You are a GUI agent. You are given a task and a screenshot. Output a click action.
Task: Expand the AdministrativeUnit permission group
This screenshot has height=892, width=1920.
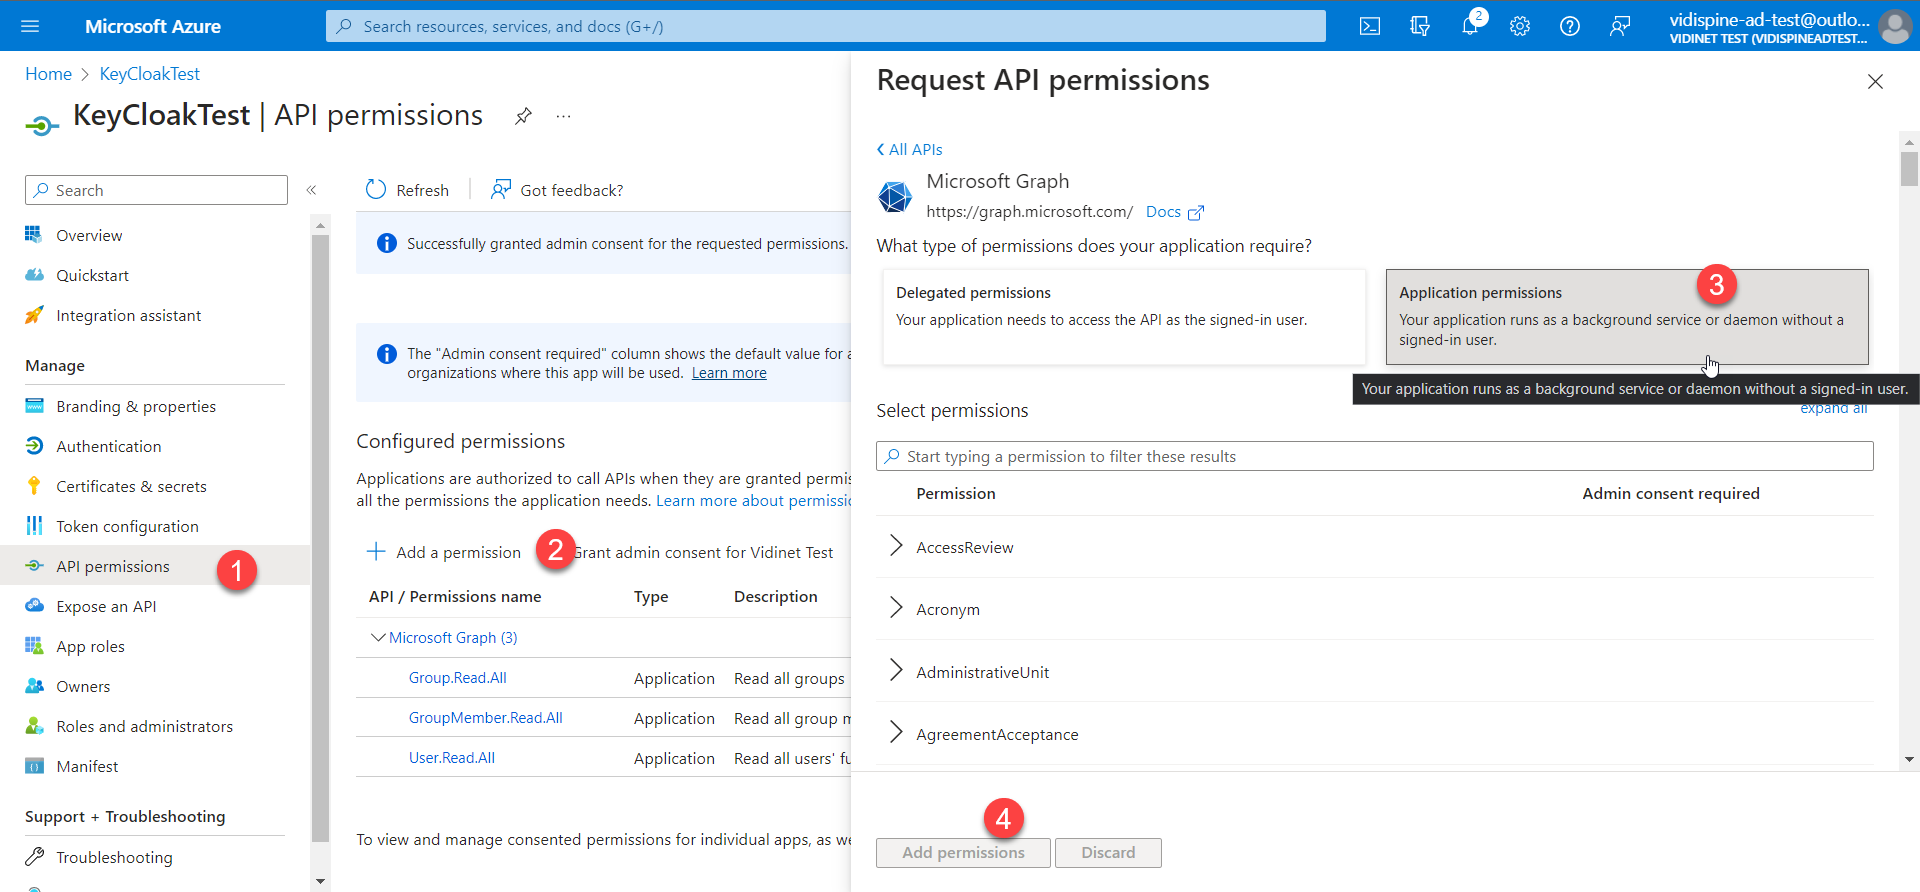896,672
